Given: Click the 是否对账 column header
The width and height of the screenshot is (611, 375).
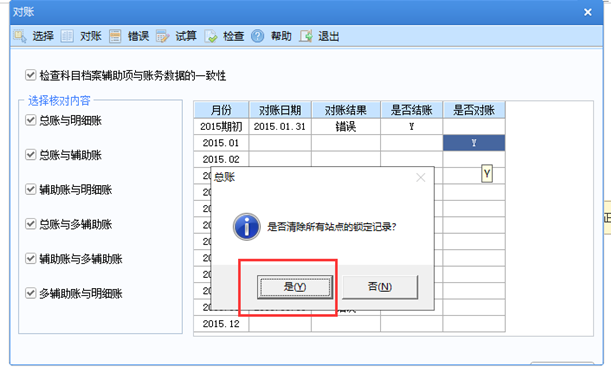Looking at the screenshot, I should click(x=474, y=110).
